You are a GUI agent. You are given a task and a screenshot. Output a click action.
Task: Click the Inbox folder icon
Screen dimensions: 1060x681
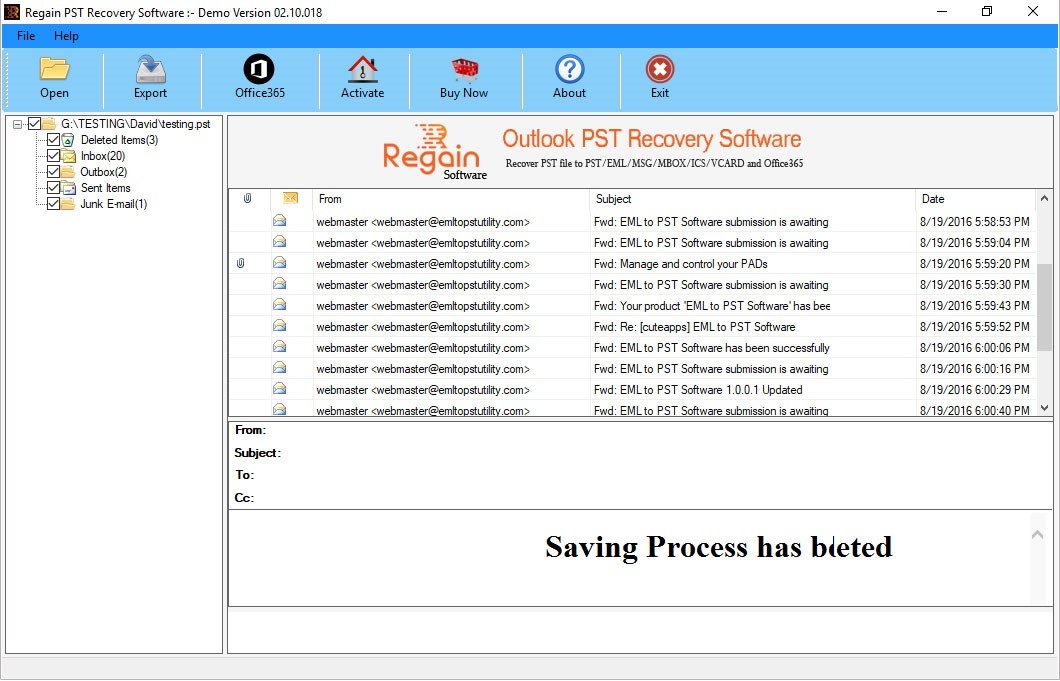pyautogui.click(x=68, y=156)
